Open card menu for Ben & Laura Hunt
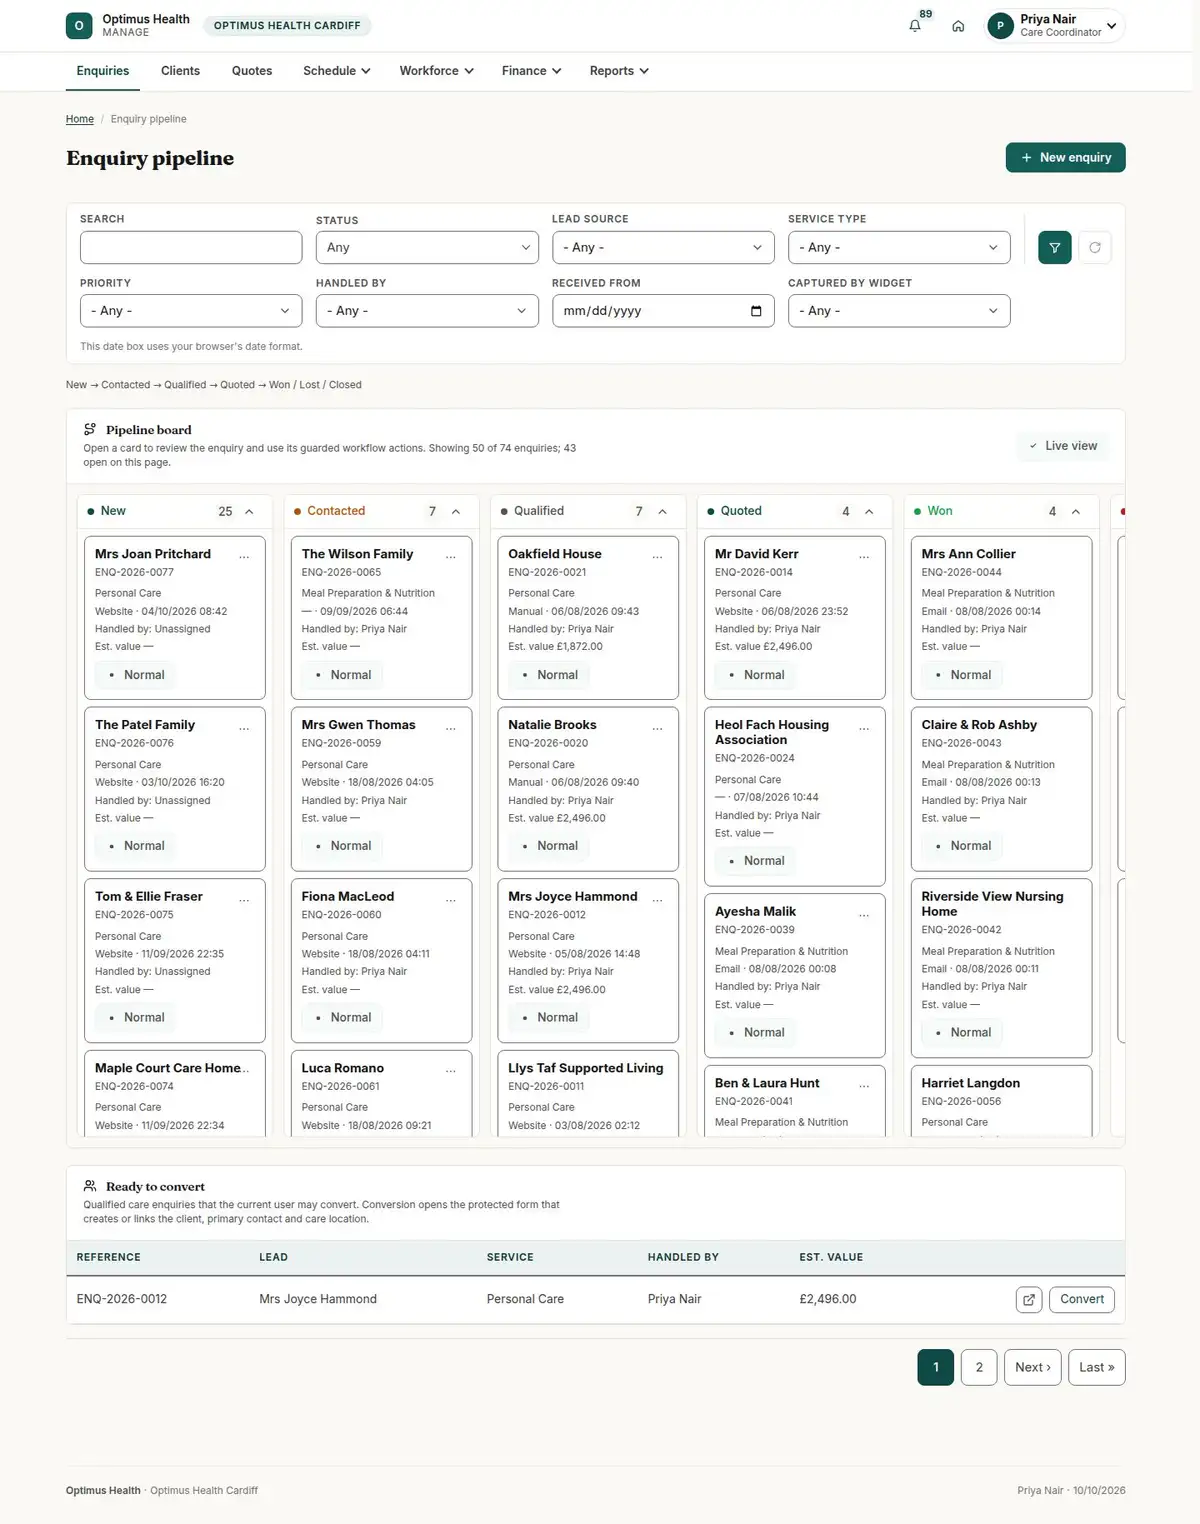The width and height of the screenshot is (1200, 1524). [x=864, y=1085]
